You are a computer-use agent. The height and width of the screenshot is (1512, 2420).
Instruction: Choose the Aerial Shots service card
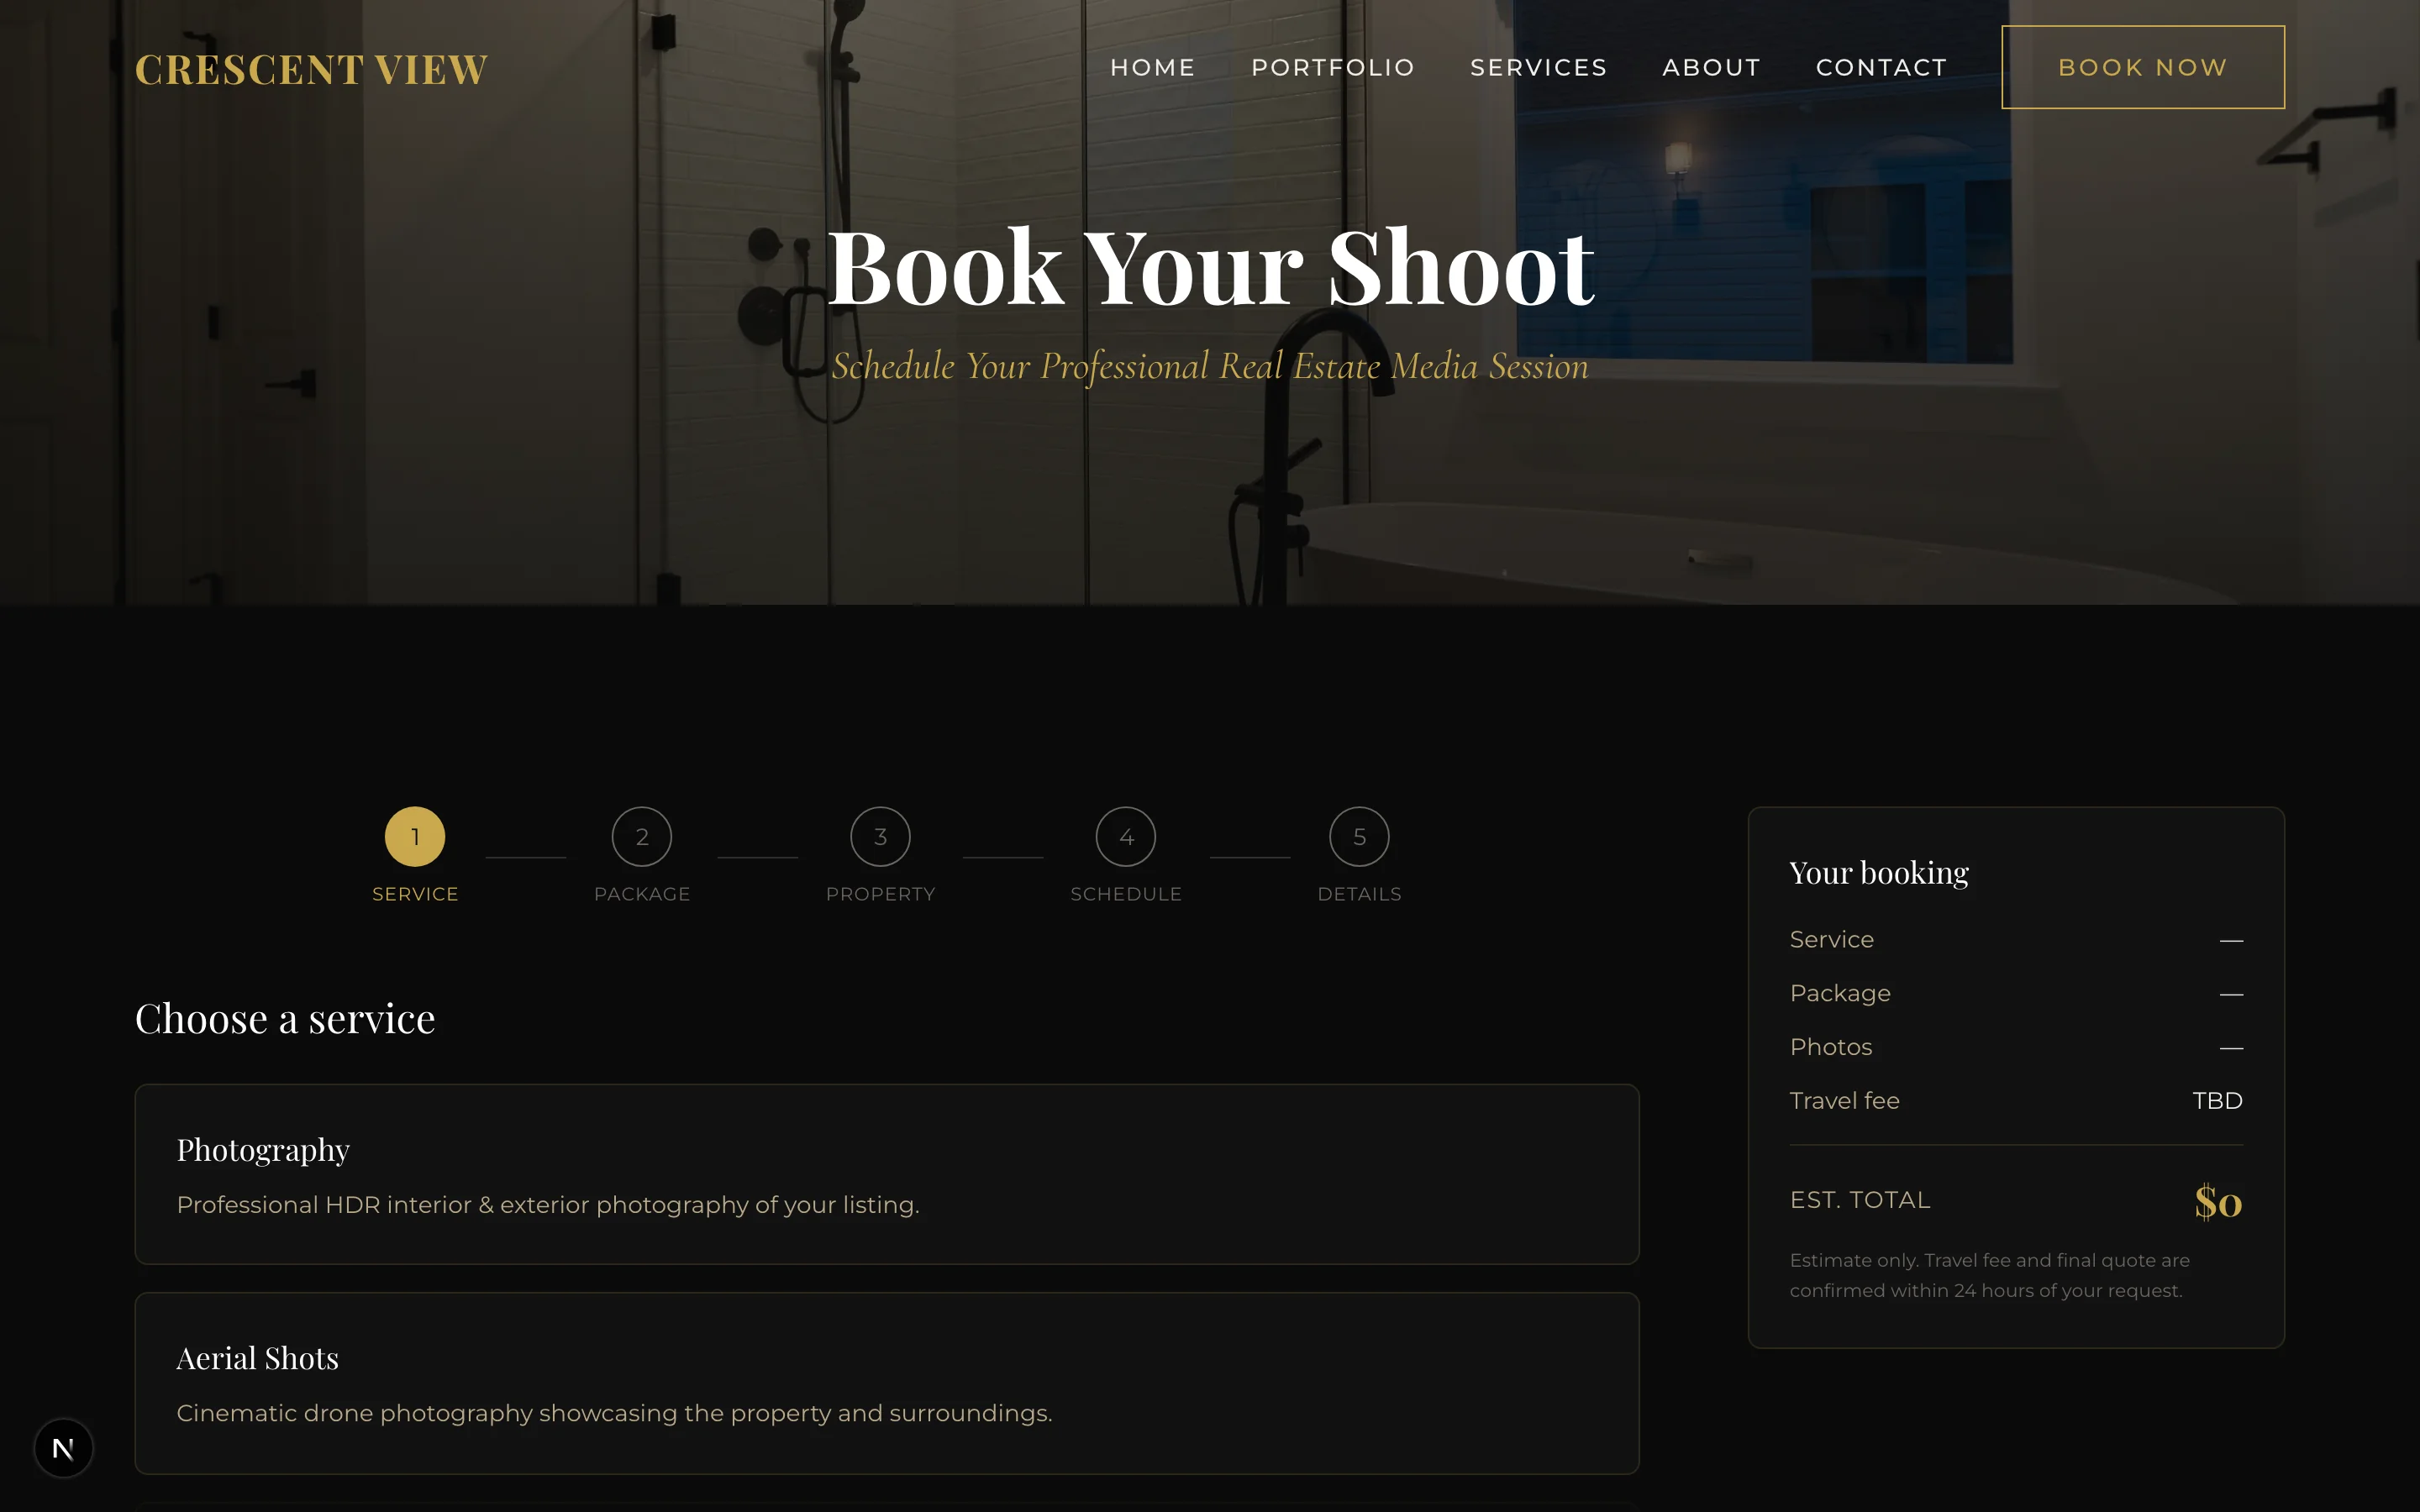coord(887,1383)
